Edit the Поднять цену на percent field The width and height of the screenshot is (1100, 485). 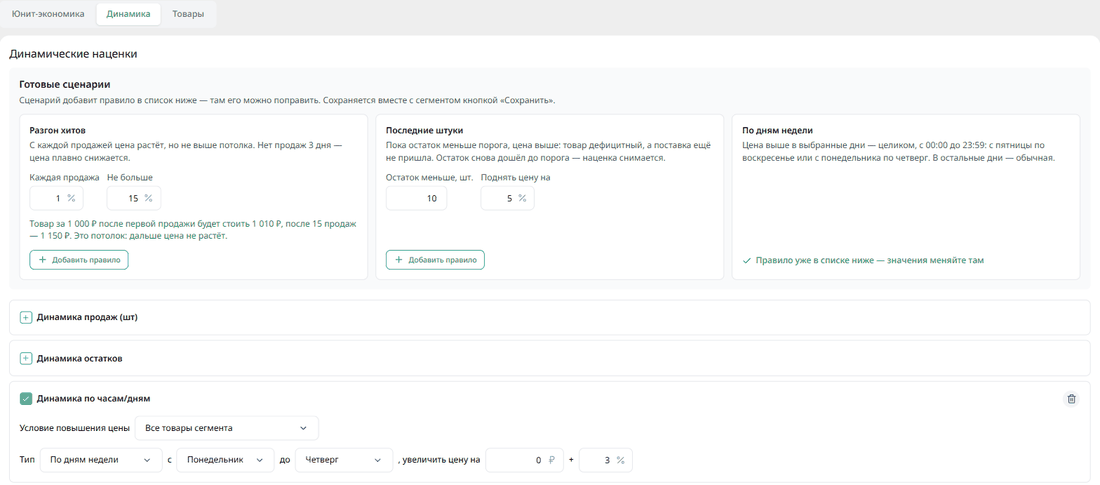point(507,199)
